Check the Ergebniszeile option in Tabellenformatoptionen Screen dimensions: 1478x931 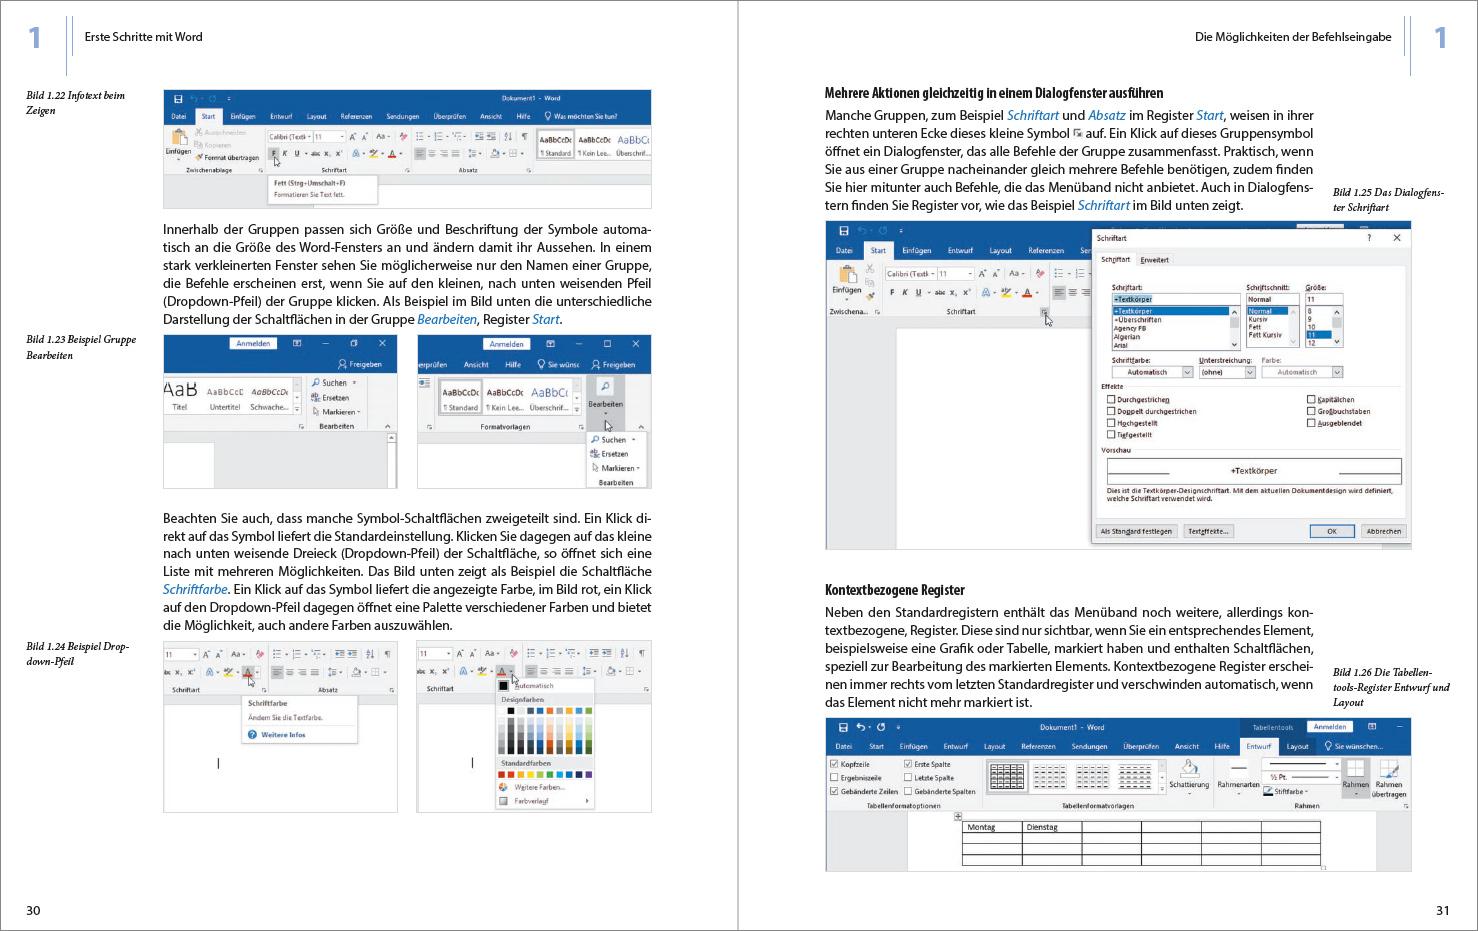click(835, 775)
